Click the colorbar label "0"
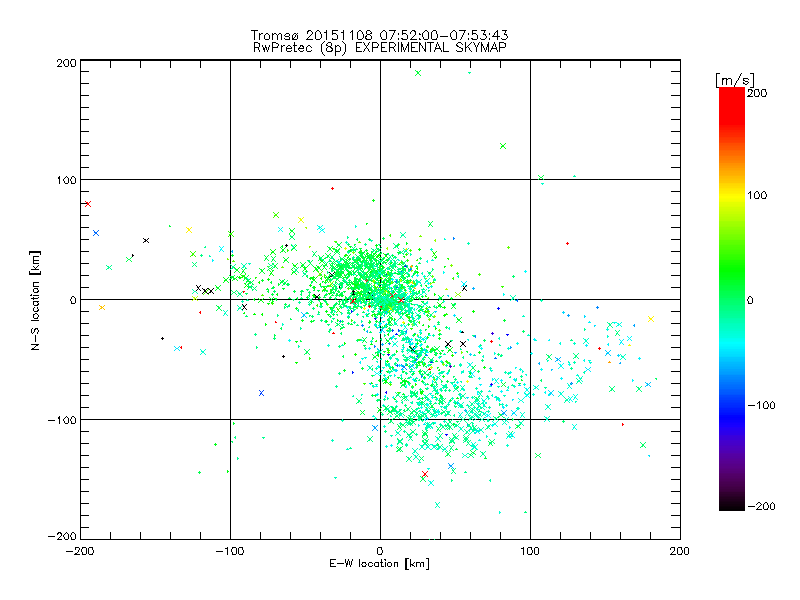 751,300
